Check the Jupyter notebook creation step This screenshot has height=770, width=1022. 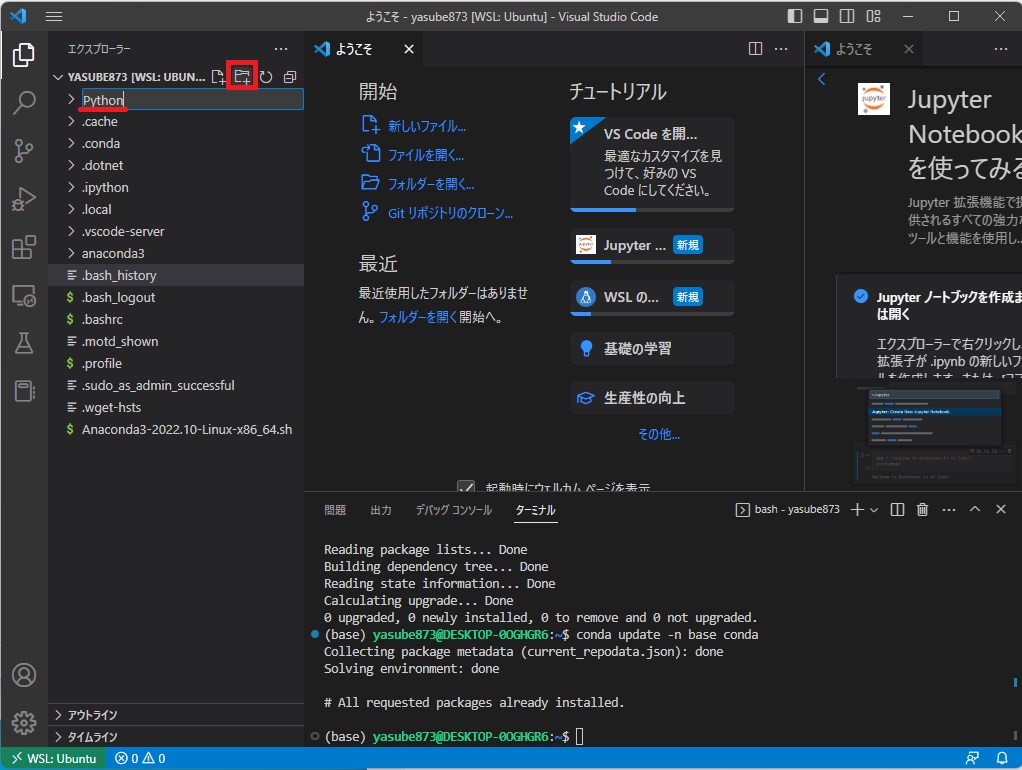[x=860, y=297]
